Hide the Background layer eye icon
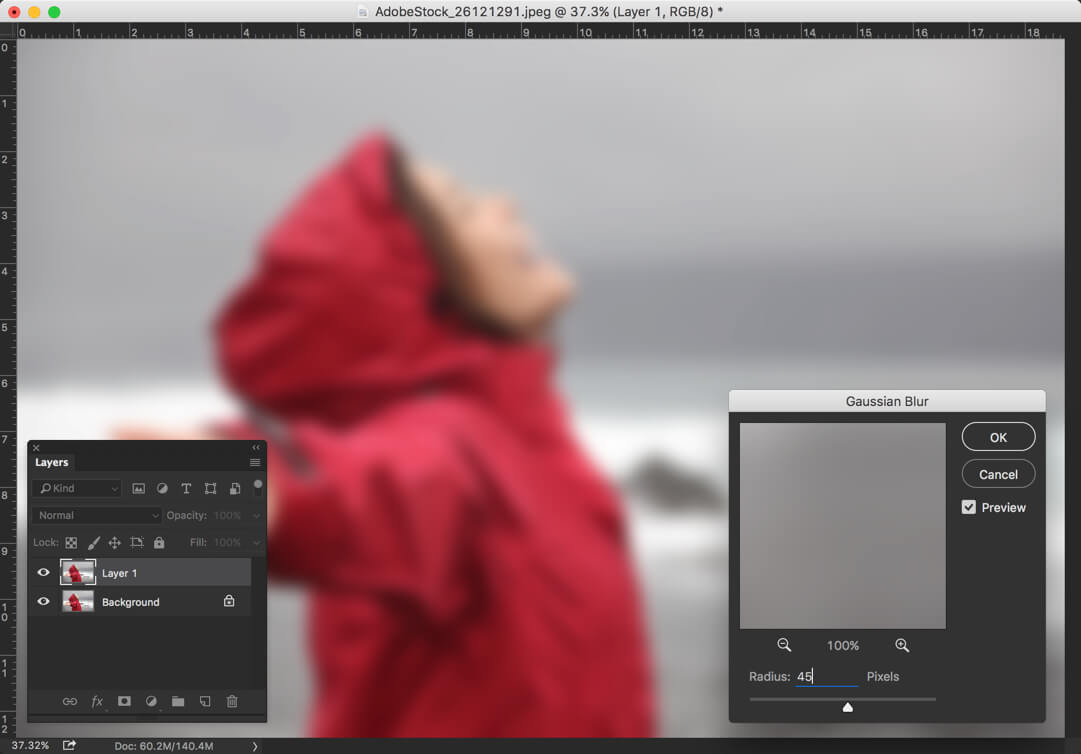 43,602
